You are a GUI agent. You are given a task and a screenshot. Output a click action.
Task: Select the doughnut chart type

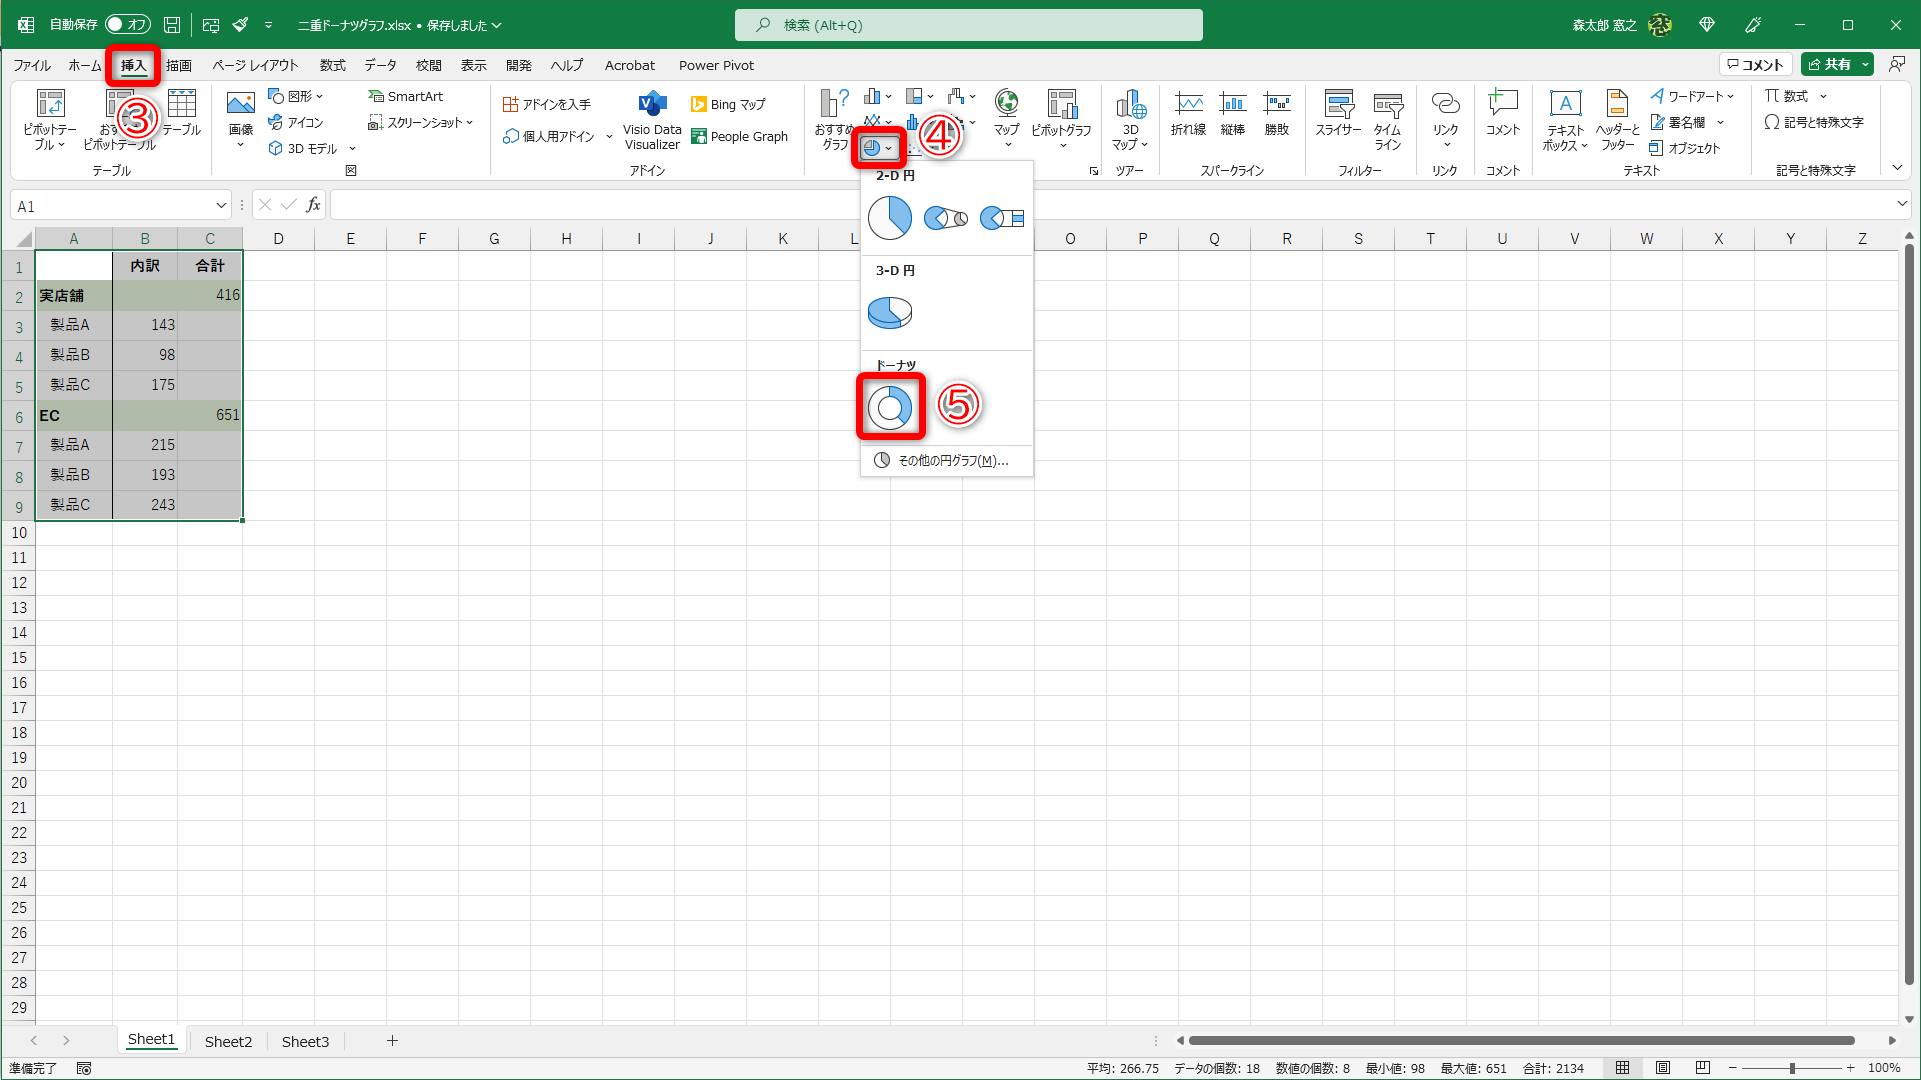pos(890,407)
